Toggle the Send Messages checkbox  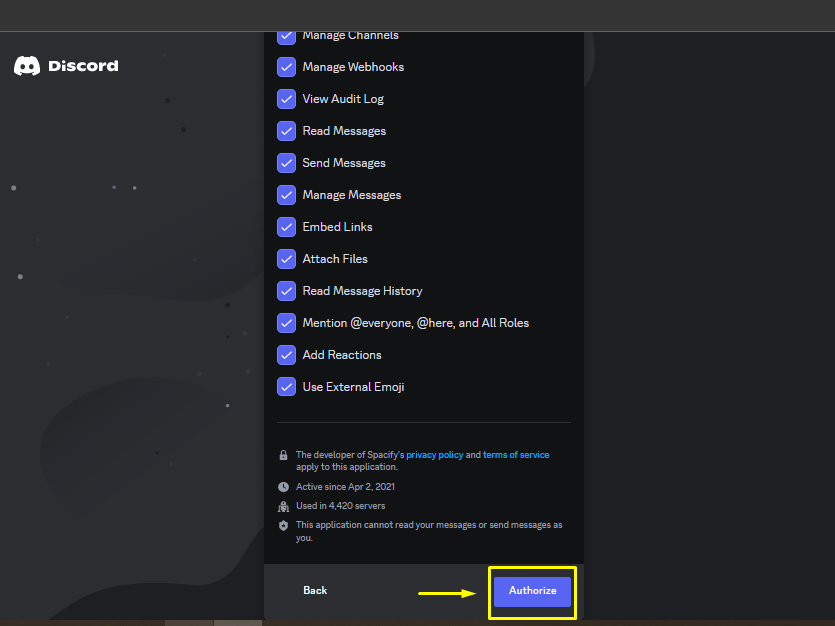pos(286,163)
